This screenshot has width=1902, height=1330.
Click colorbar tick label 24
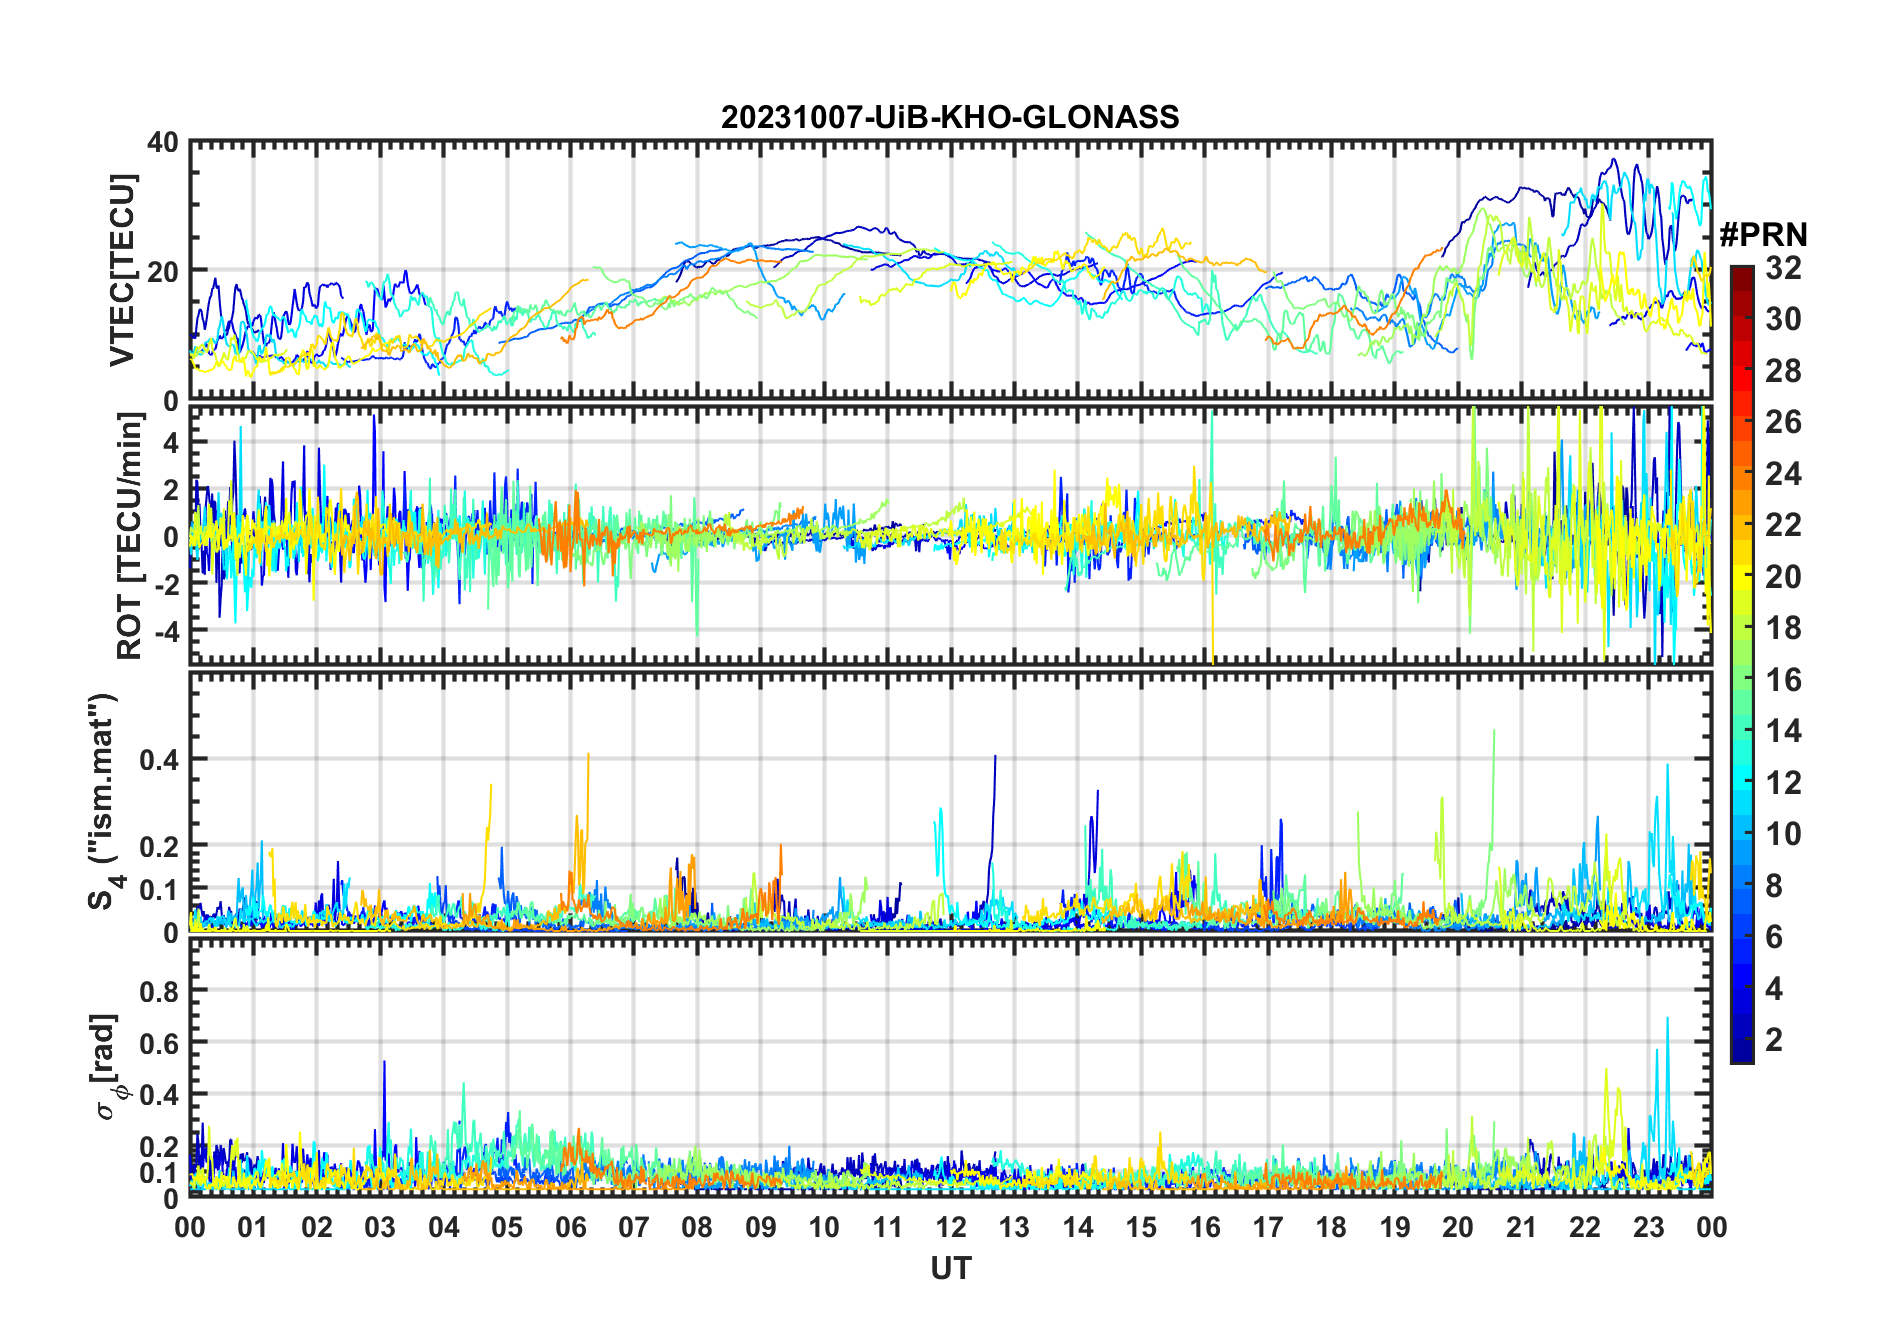(1783, 474)
